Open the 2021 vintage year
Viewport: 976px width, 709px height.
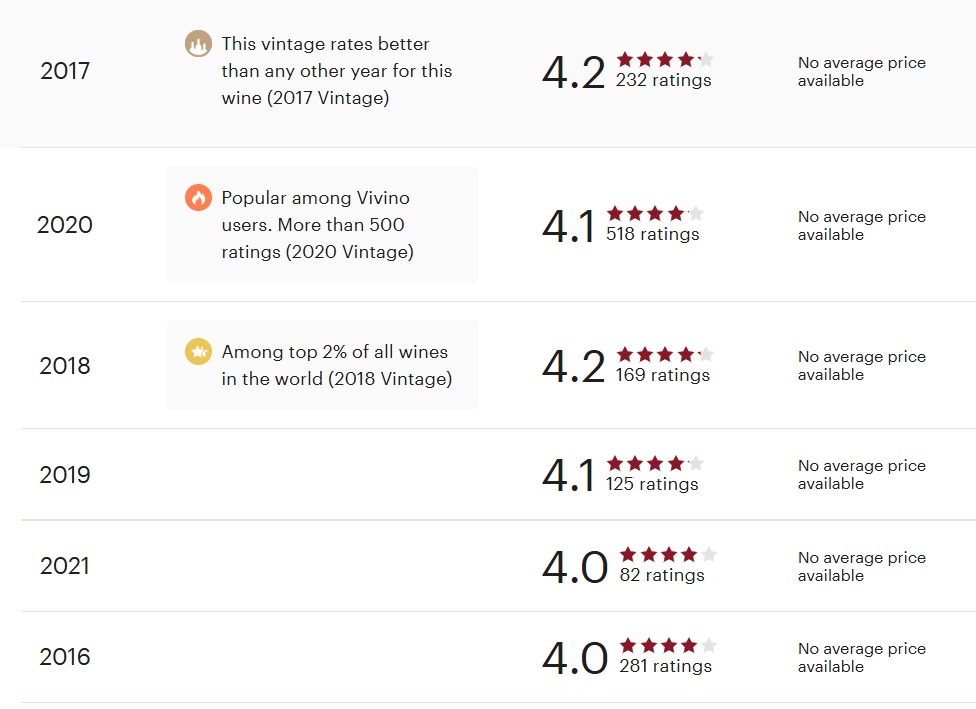[x=65, y=566]
